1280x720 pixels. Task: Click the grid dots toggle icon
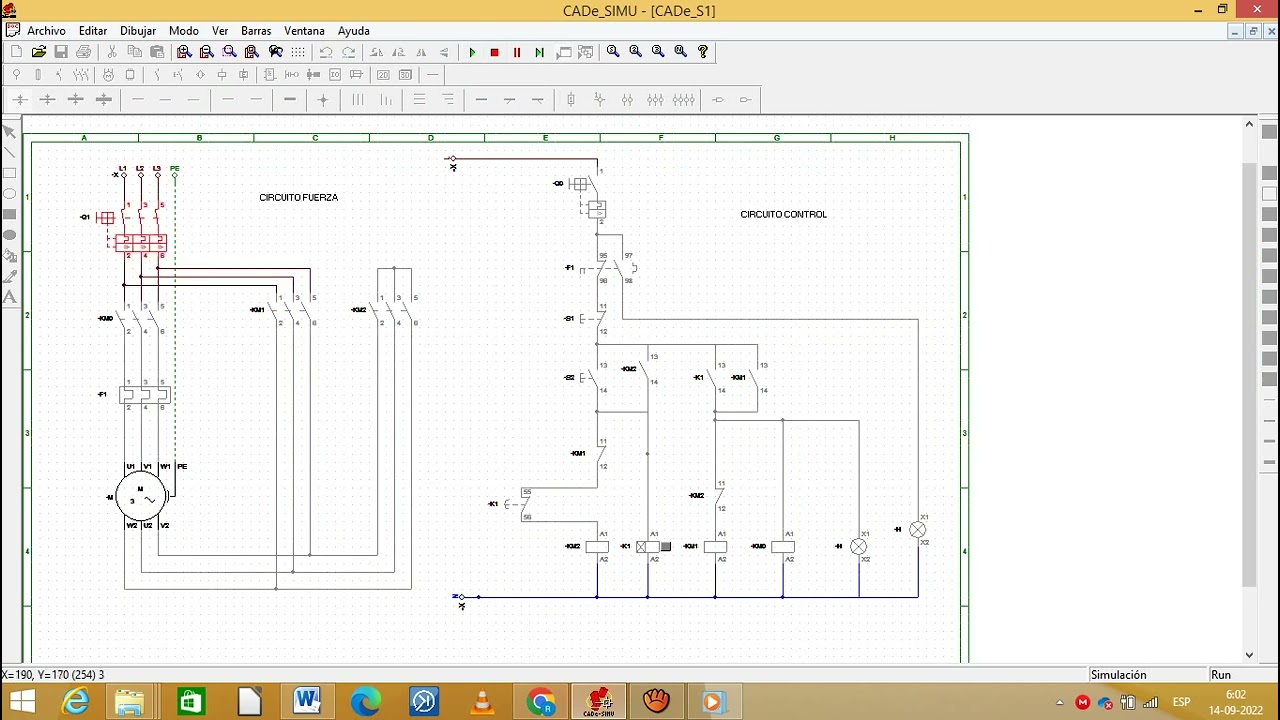coord(298,52)
